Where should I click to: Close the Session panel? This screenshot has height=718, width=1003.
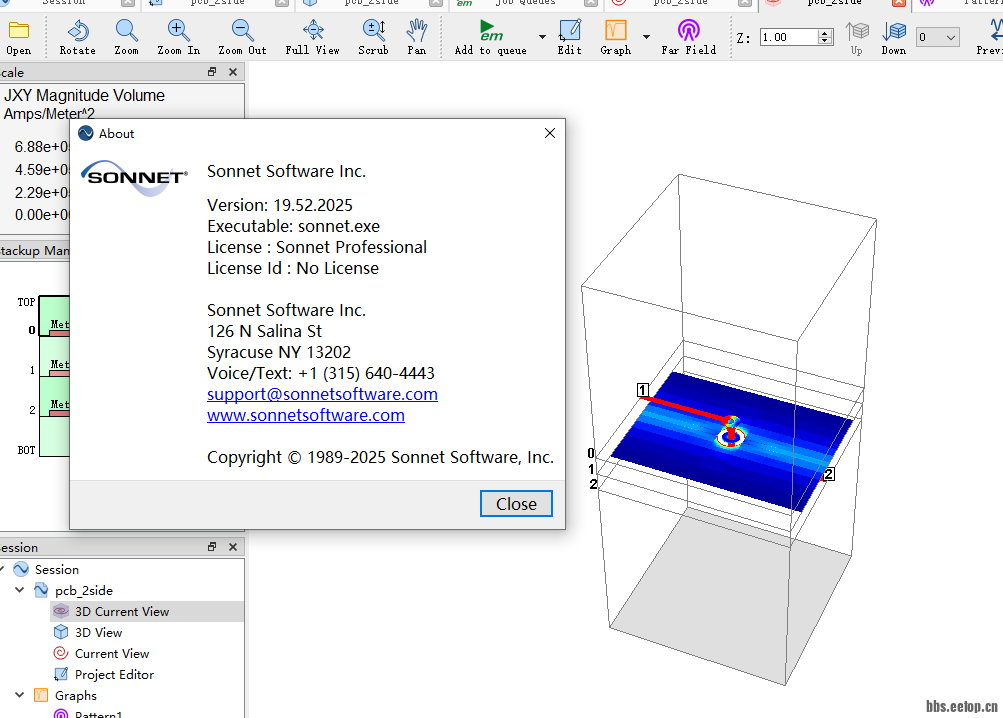[233, 546]
